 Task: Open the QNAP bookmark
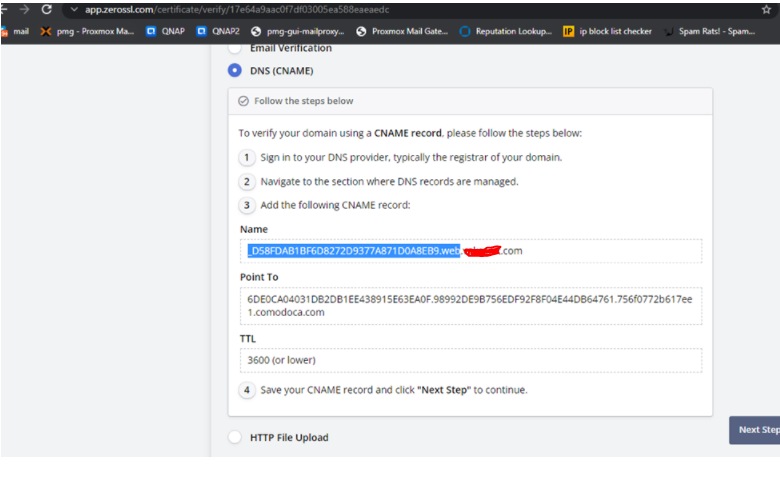click(165, 31)
